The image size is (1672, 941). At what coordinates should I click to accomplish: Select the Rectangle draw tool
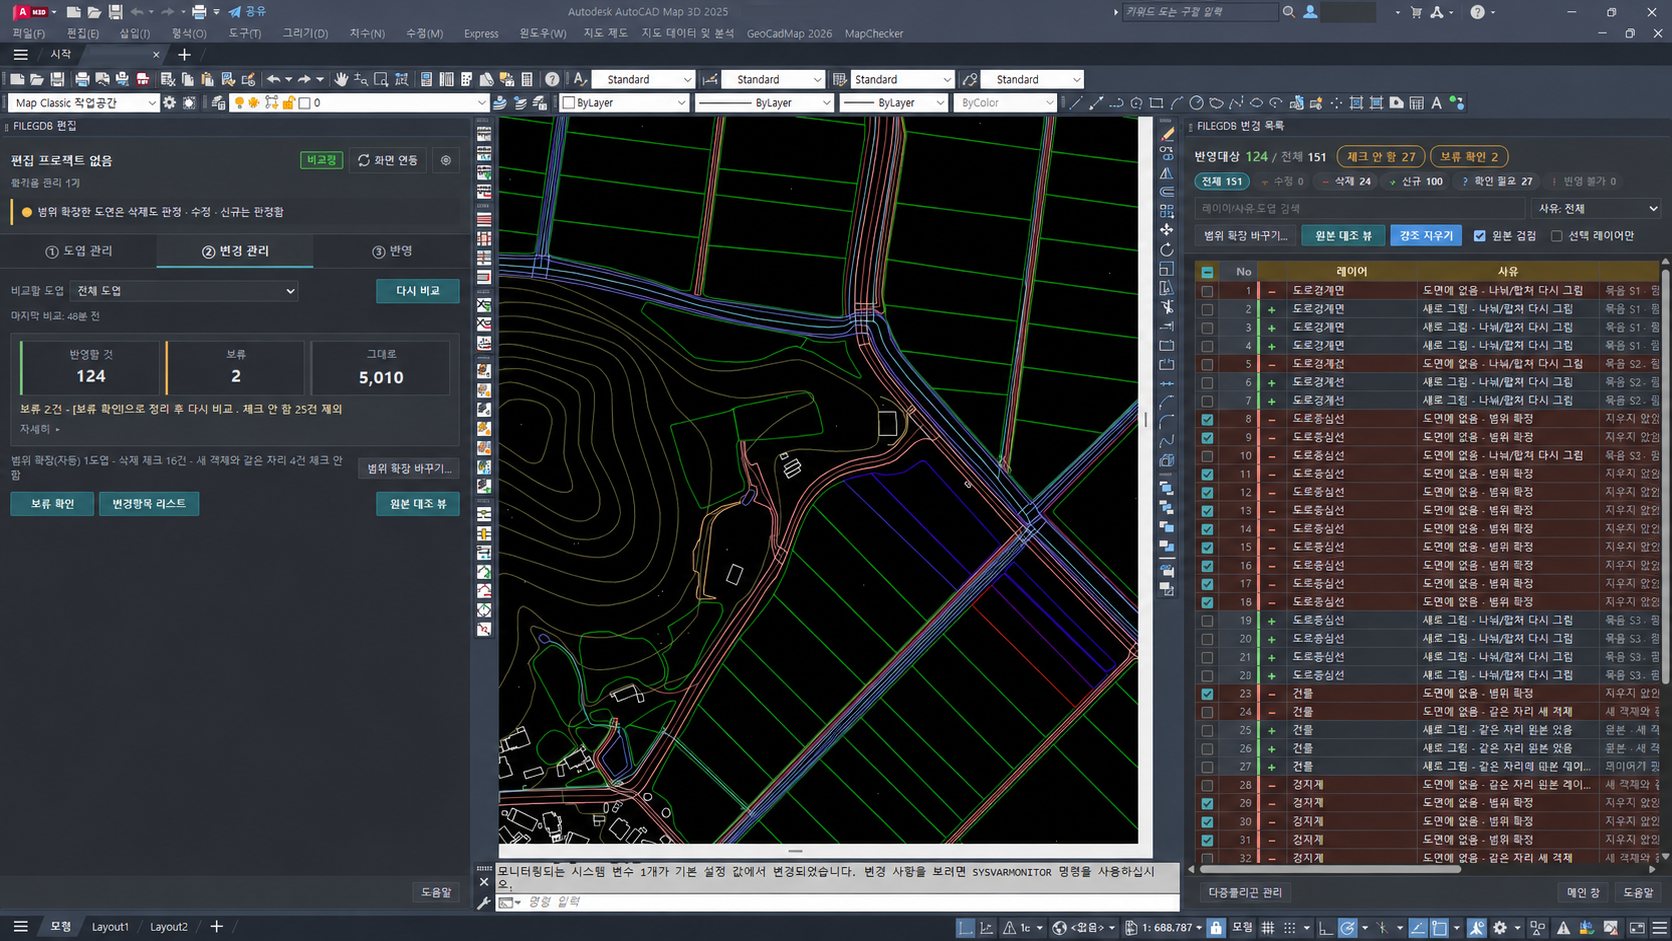coord(1156,103)
